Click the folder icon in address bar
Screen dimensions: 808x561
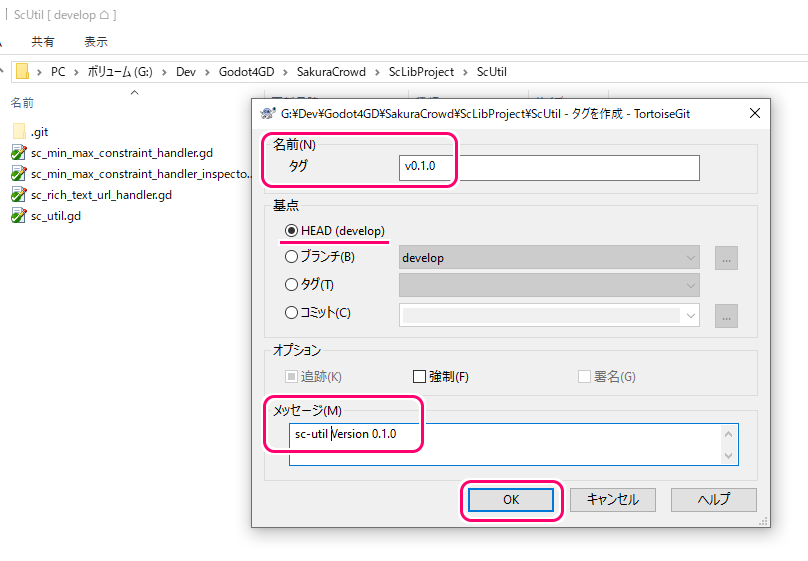22,72
